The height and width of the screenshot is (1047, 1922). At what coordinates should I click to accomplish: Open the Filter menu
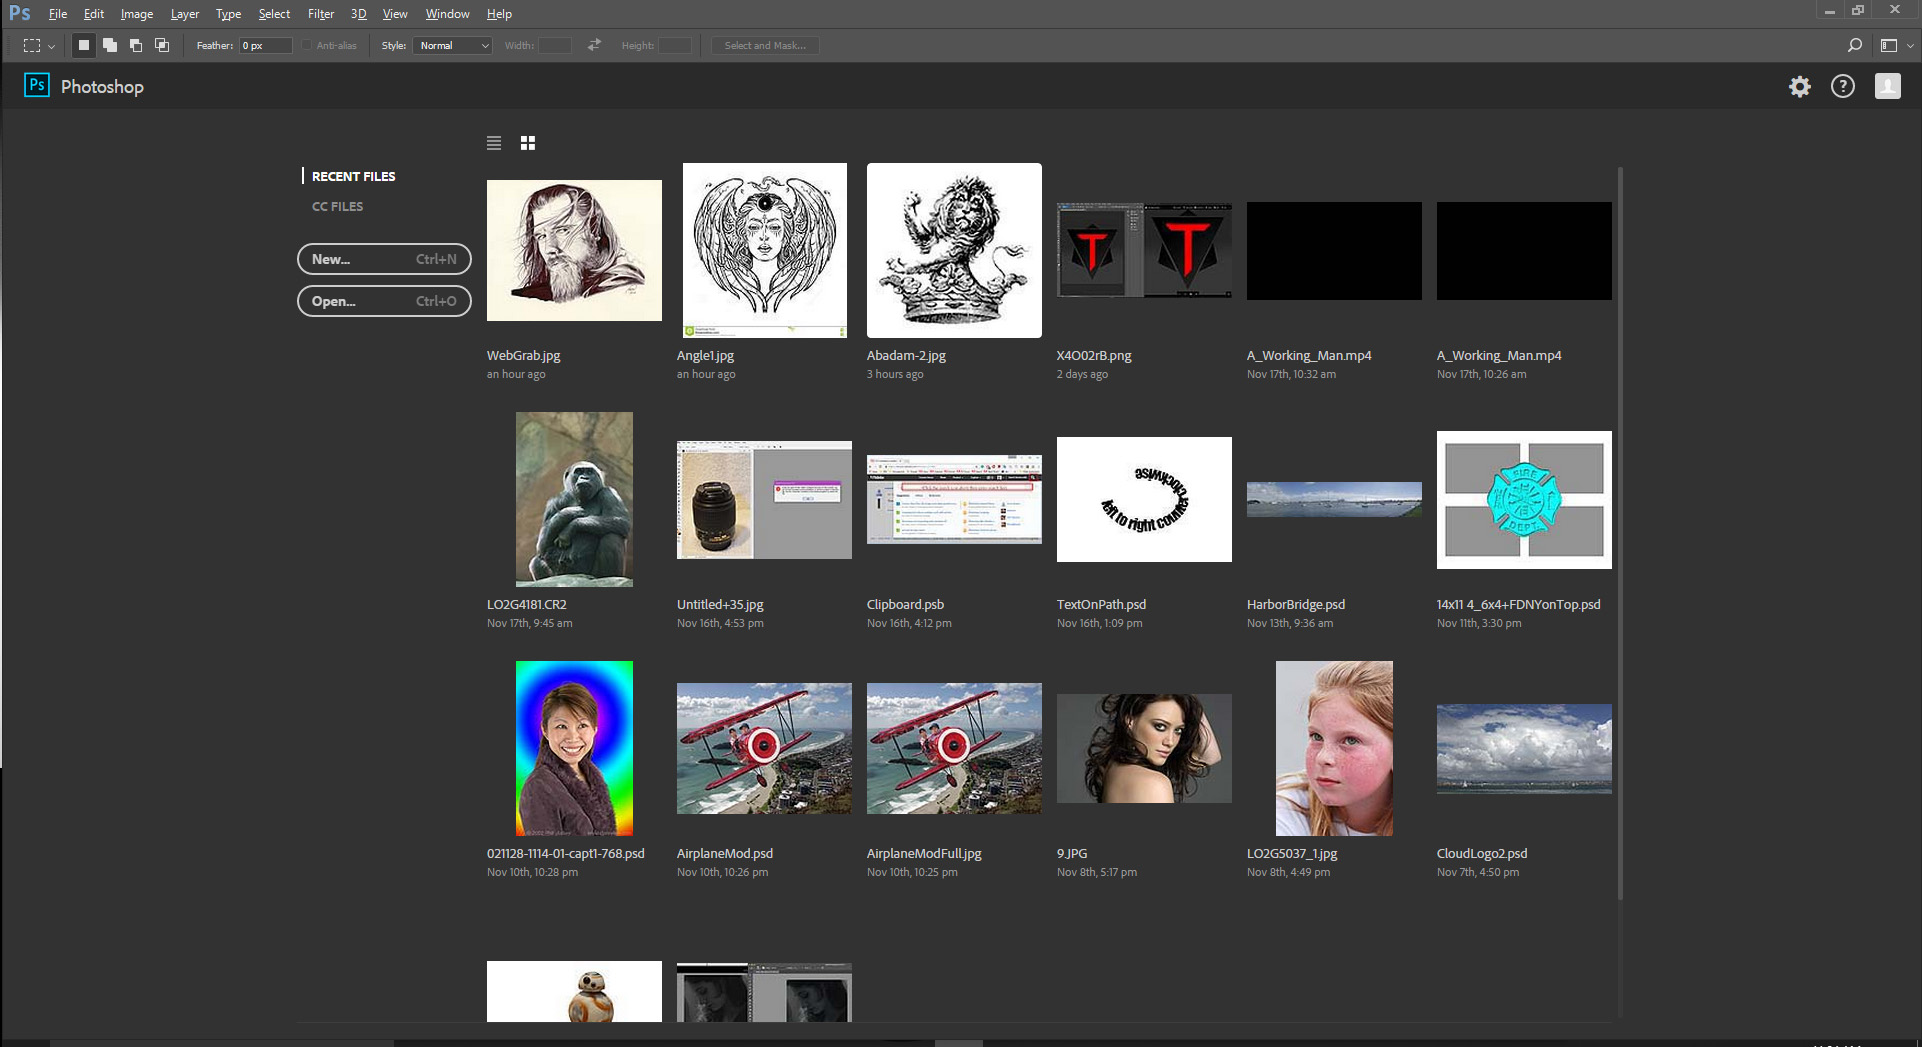pyautogui.click(x=320, y=14)
